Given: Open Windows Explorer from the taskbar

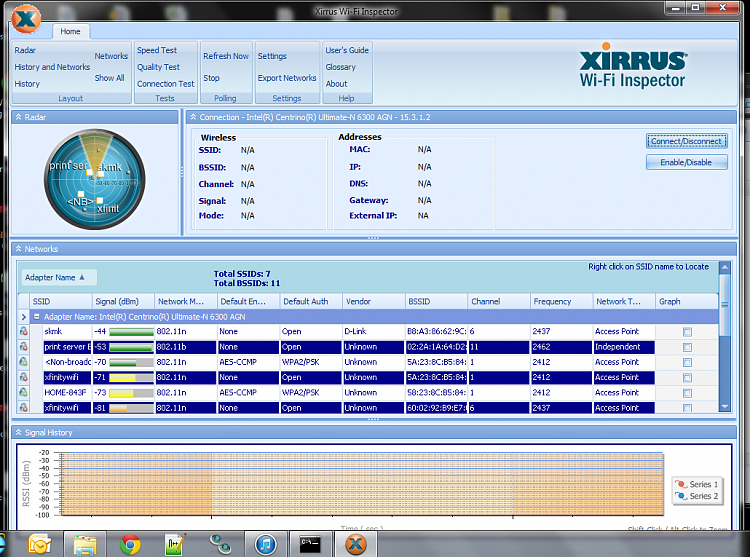Looking at the screenshot, I should coord(85,544).
